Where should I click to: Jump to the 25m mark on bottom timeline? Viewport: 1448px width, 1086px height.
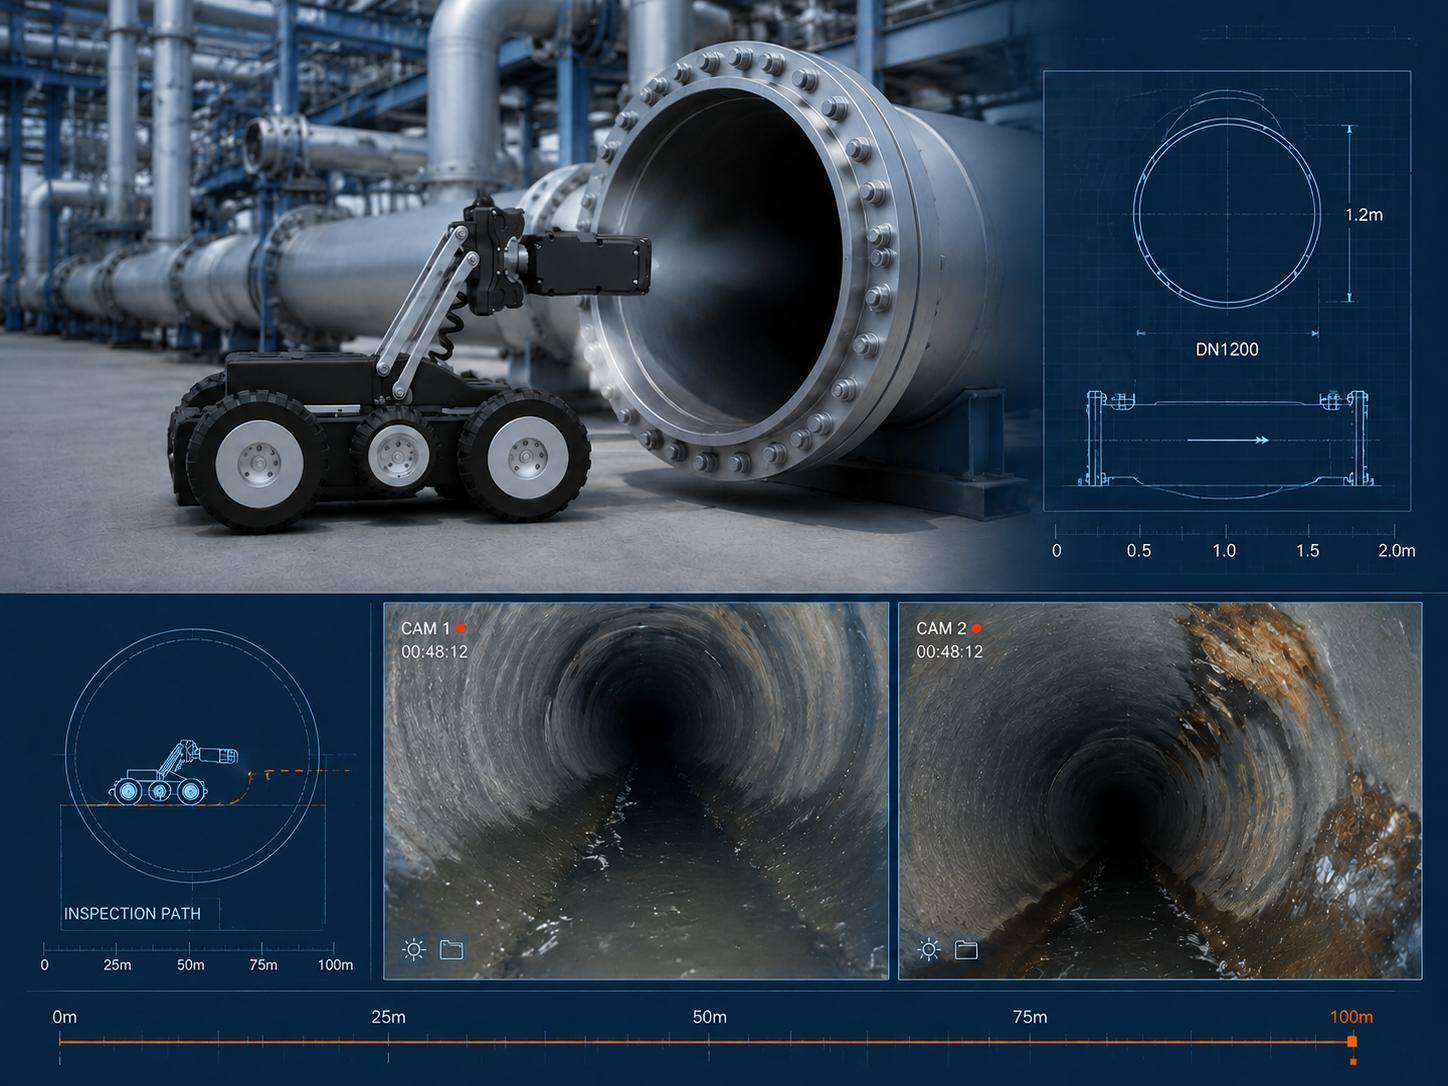tap(388, 1017)
